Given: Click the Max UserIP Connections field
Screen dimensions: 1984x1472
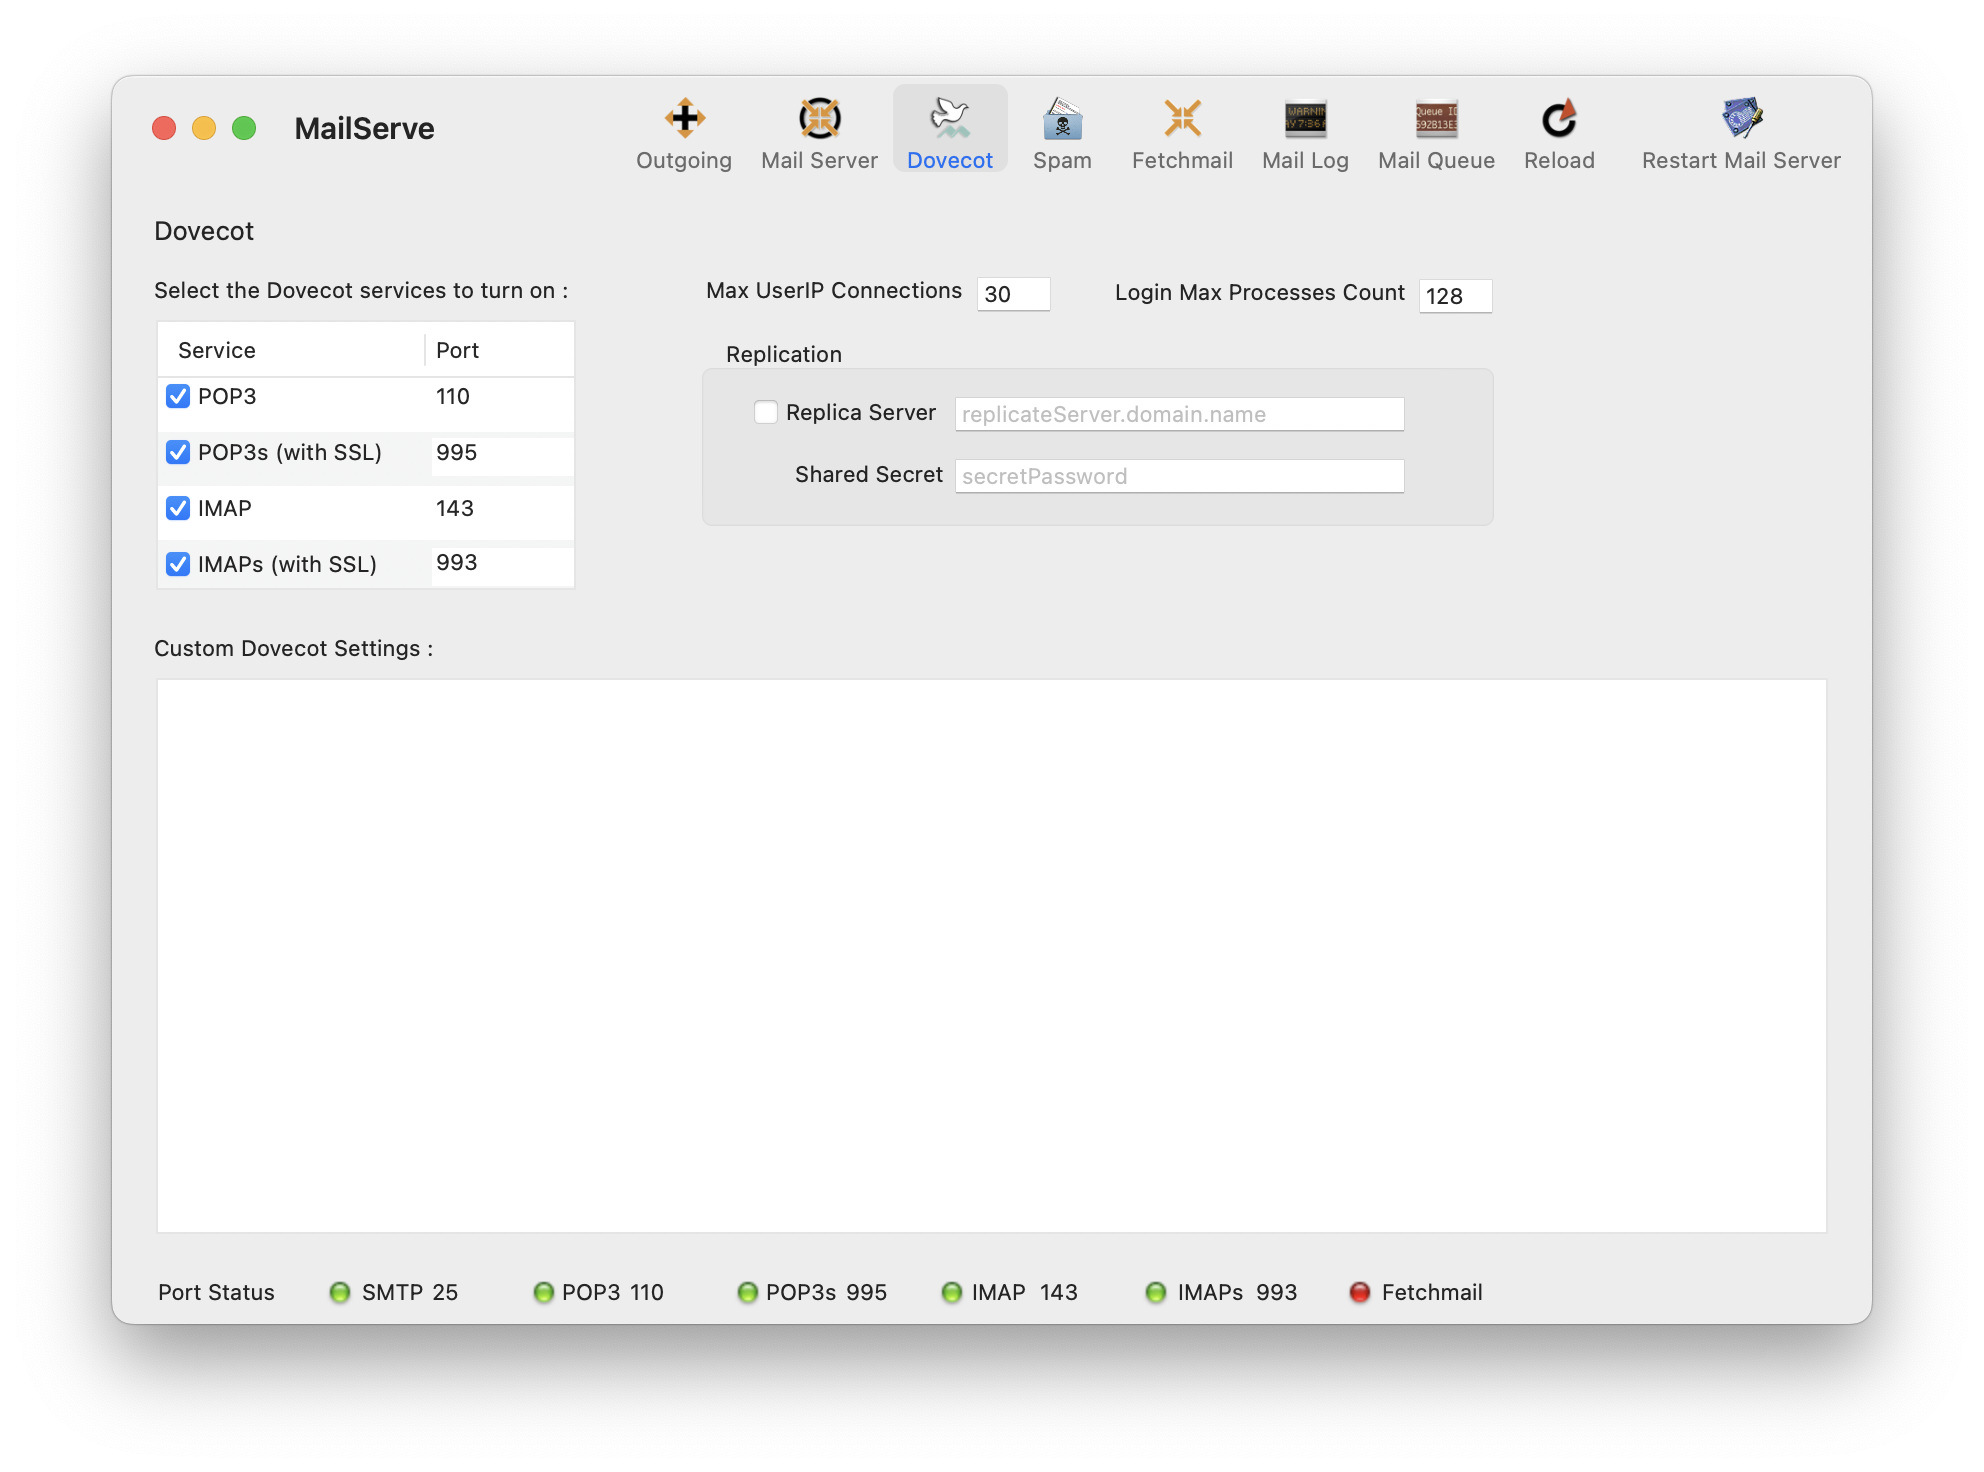Looking at the screenshot, I should point(1012,295).
